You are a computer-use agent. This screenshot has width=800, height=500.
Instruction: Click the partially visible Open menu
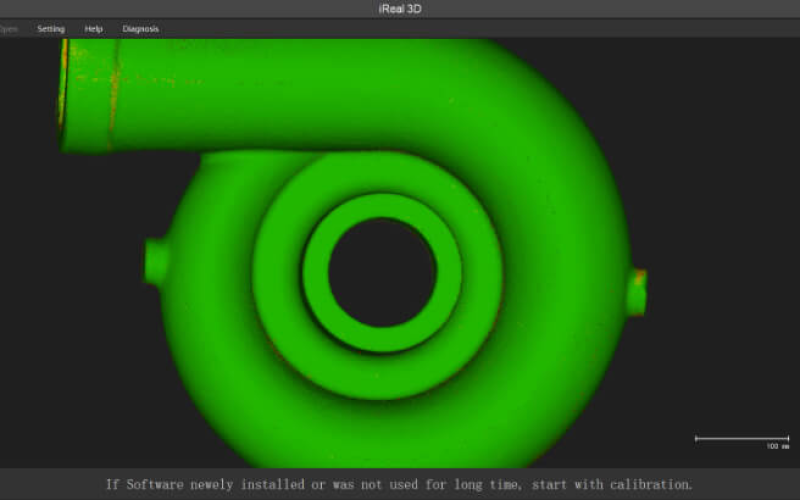pyautogui.click(x=9, y=29)
